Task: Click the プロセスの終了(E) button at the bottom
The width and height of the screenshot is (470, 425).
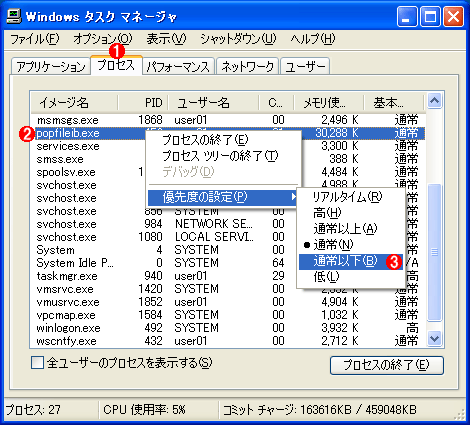Action: tap(387, 365)
